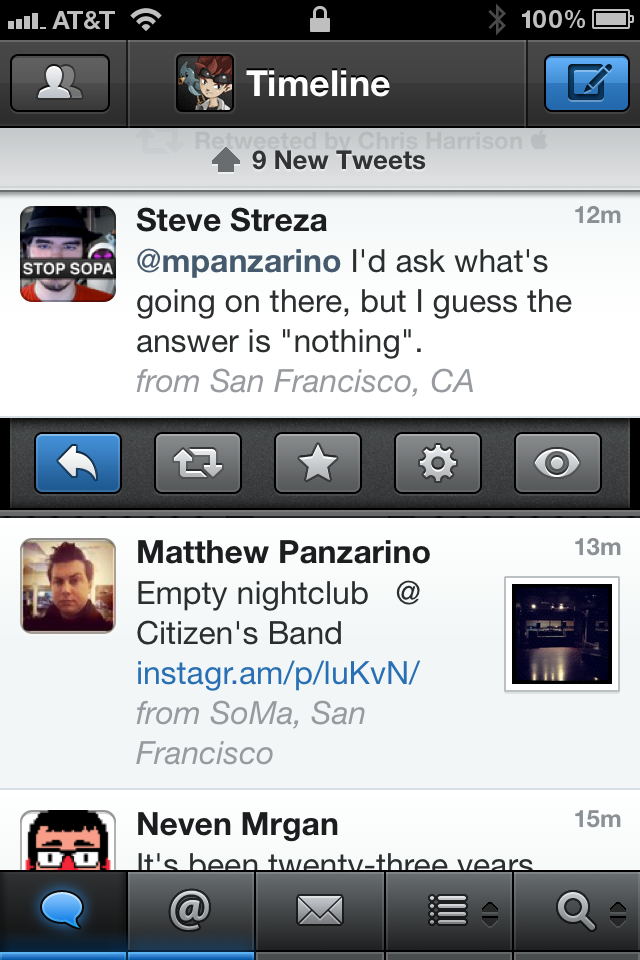Open the nightclub photo thumbnail
This screenshot has width=640, height=960.
[562, 633]
